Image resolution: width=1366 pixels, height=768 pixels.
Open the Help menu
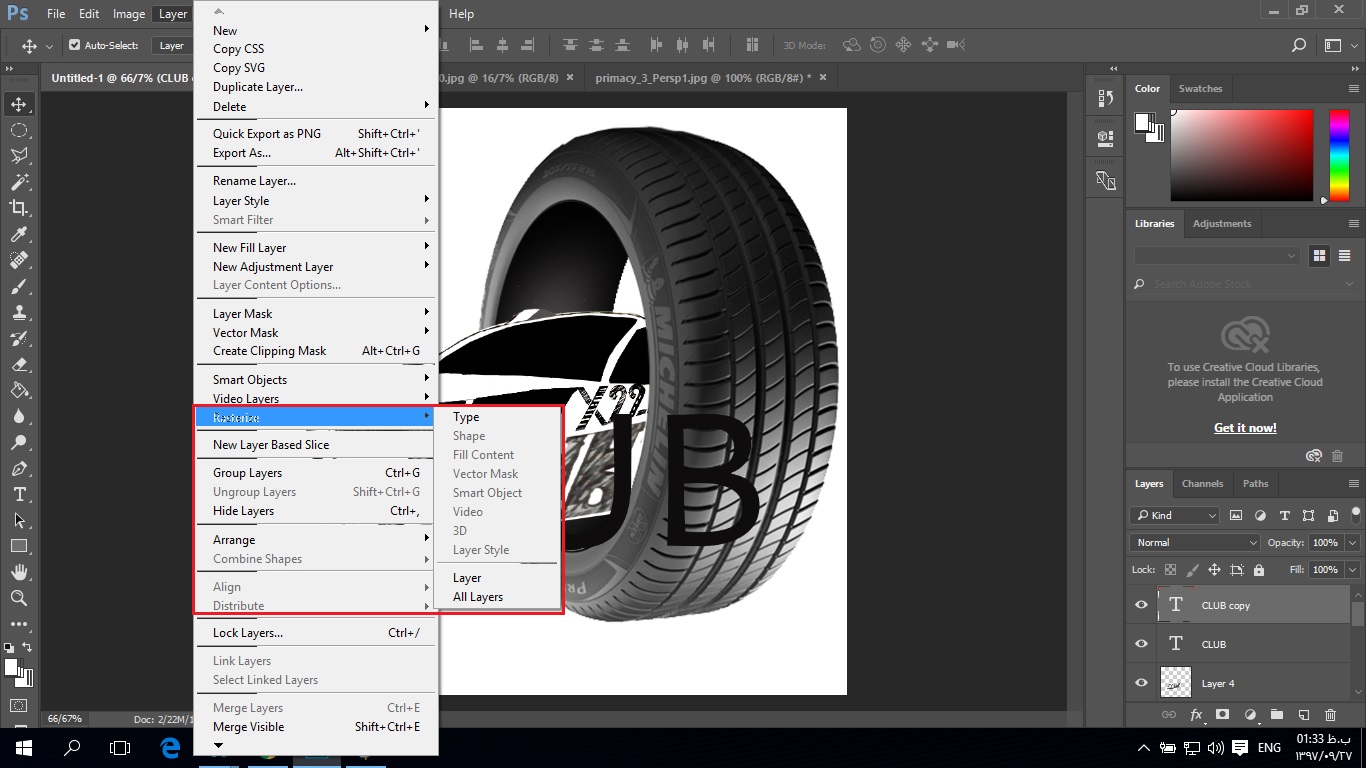click(461, 14)
